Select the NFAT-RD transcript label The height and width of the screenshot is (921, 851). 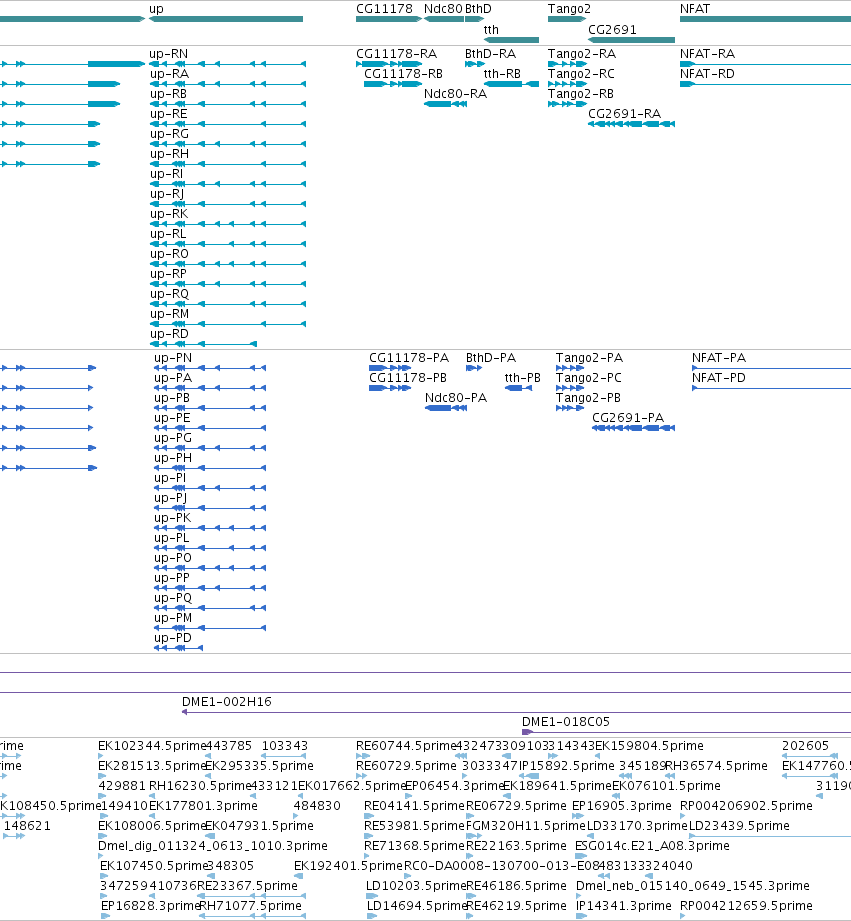707,73
